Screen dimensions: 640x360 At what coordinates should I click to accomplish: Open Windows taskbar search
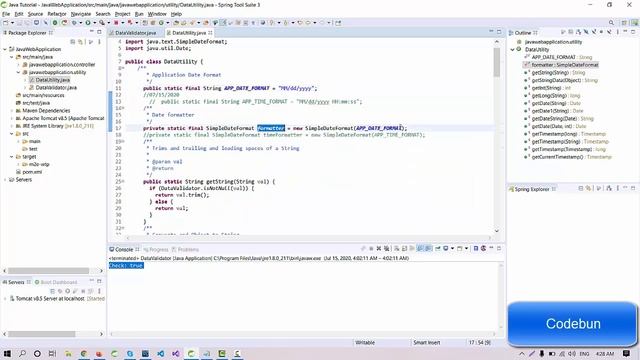pyautogui.click(x=22, y=353)
